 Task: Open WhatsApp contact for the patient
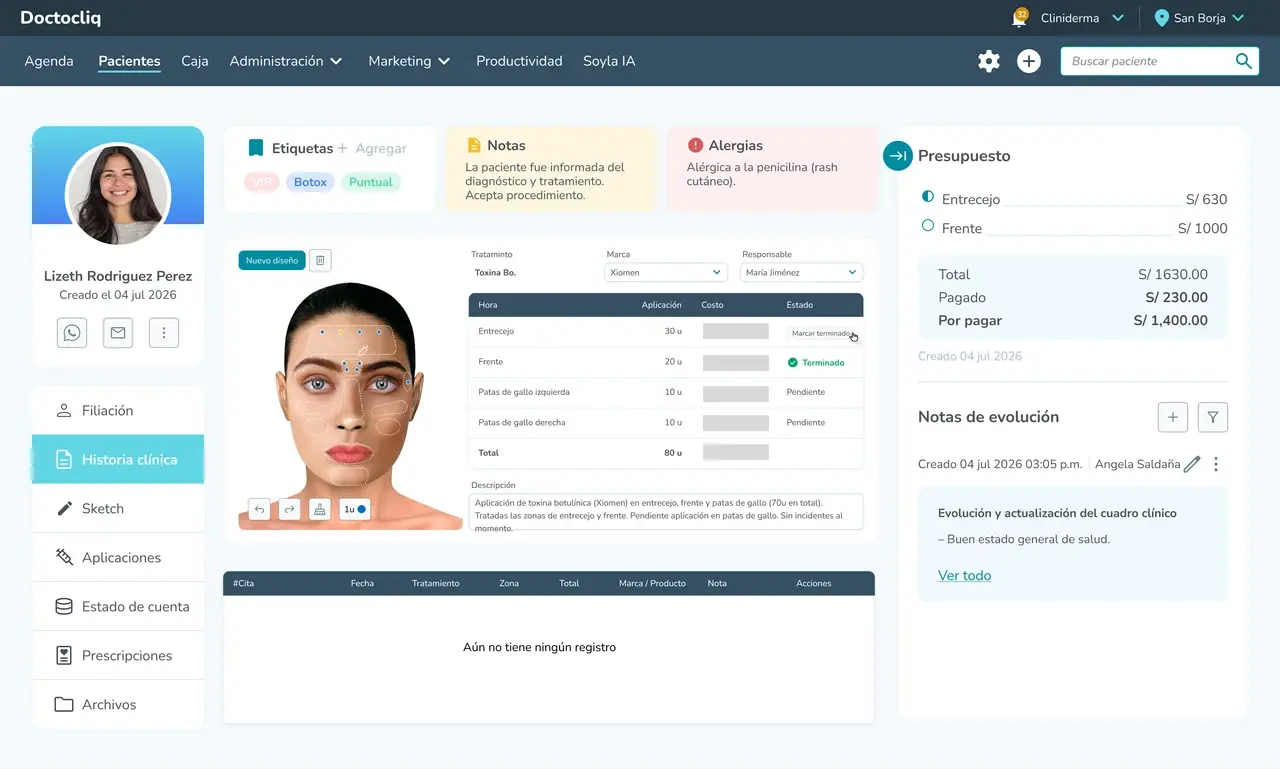[x=72, y=333]
